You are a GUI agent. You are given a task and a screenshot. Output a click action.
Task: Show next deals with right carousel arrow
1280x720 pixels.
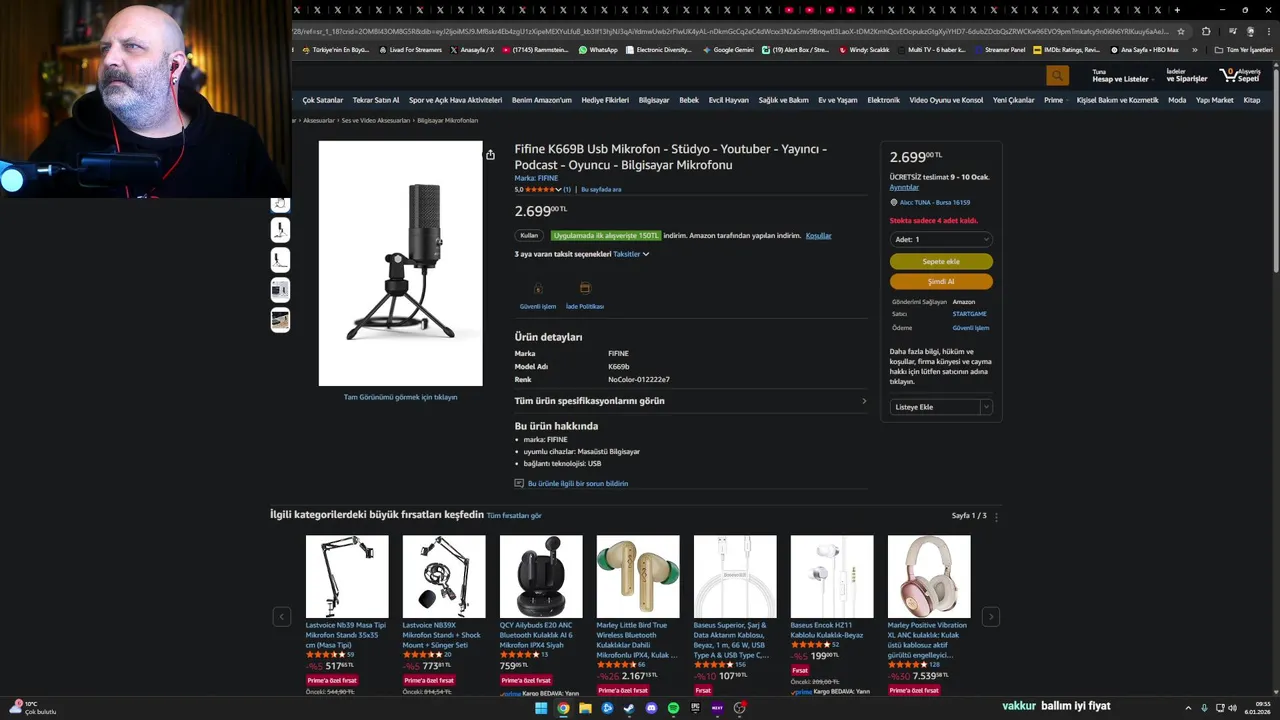(x=990, y=617)
